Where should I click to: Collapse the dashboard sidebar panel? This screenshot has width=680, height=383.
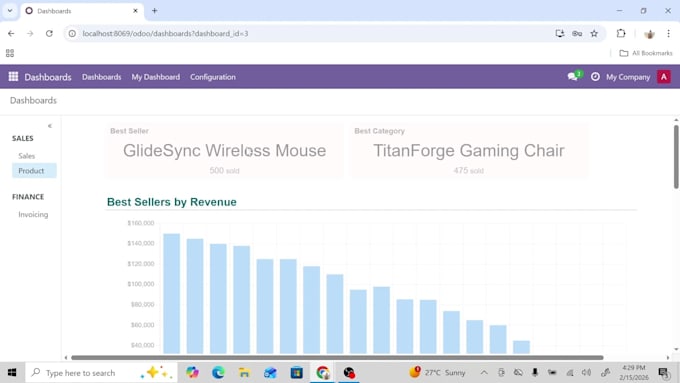point(50,126)
